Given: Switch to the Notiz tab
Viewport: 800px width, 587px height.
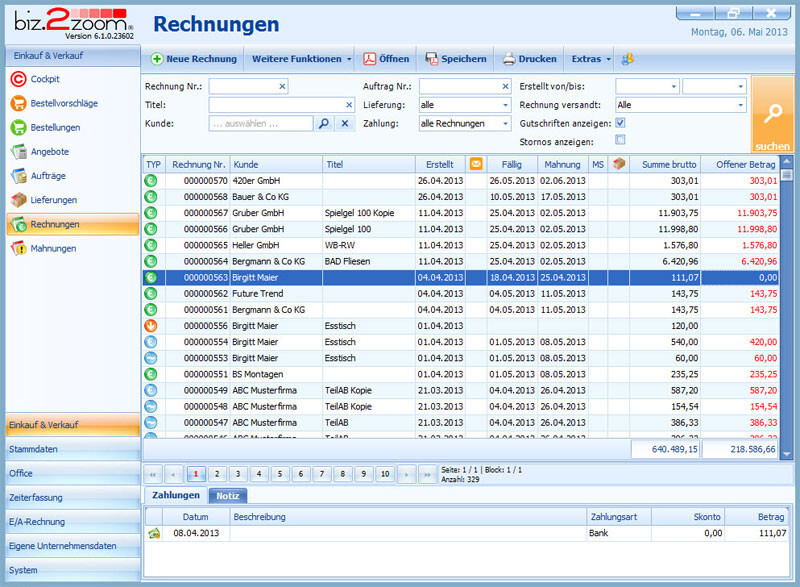Looking at the screenshot, I should [228, 495].
